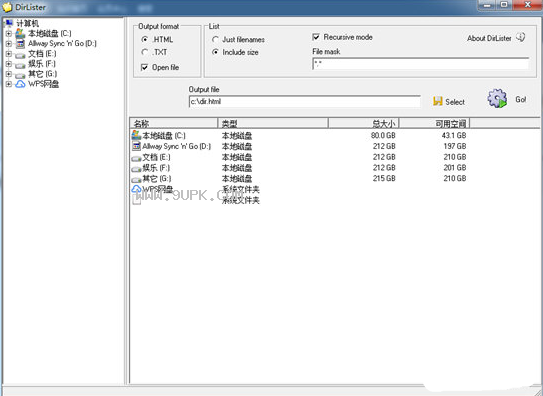Click the Select button label
Viewport: 543px width, 396px height.
(455, 102)
